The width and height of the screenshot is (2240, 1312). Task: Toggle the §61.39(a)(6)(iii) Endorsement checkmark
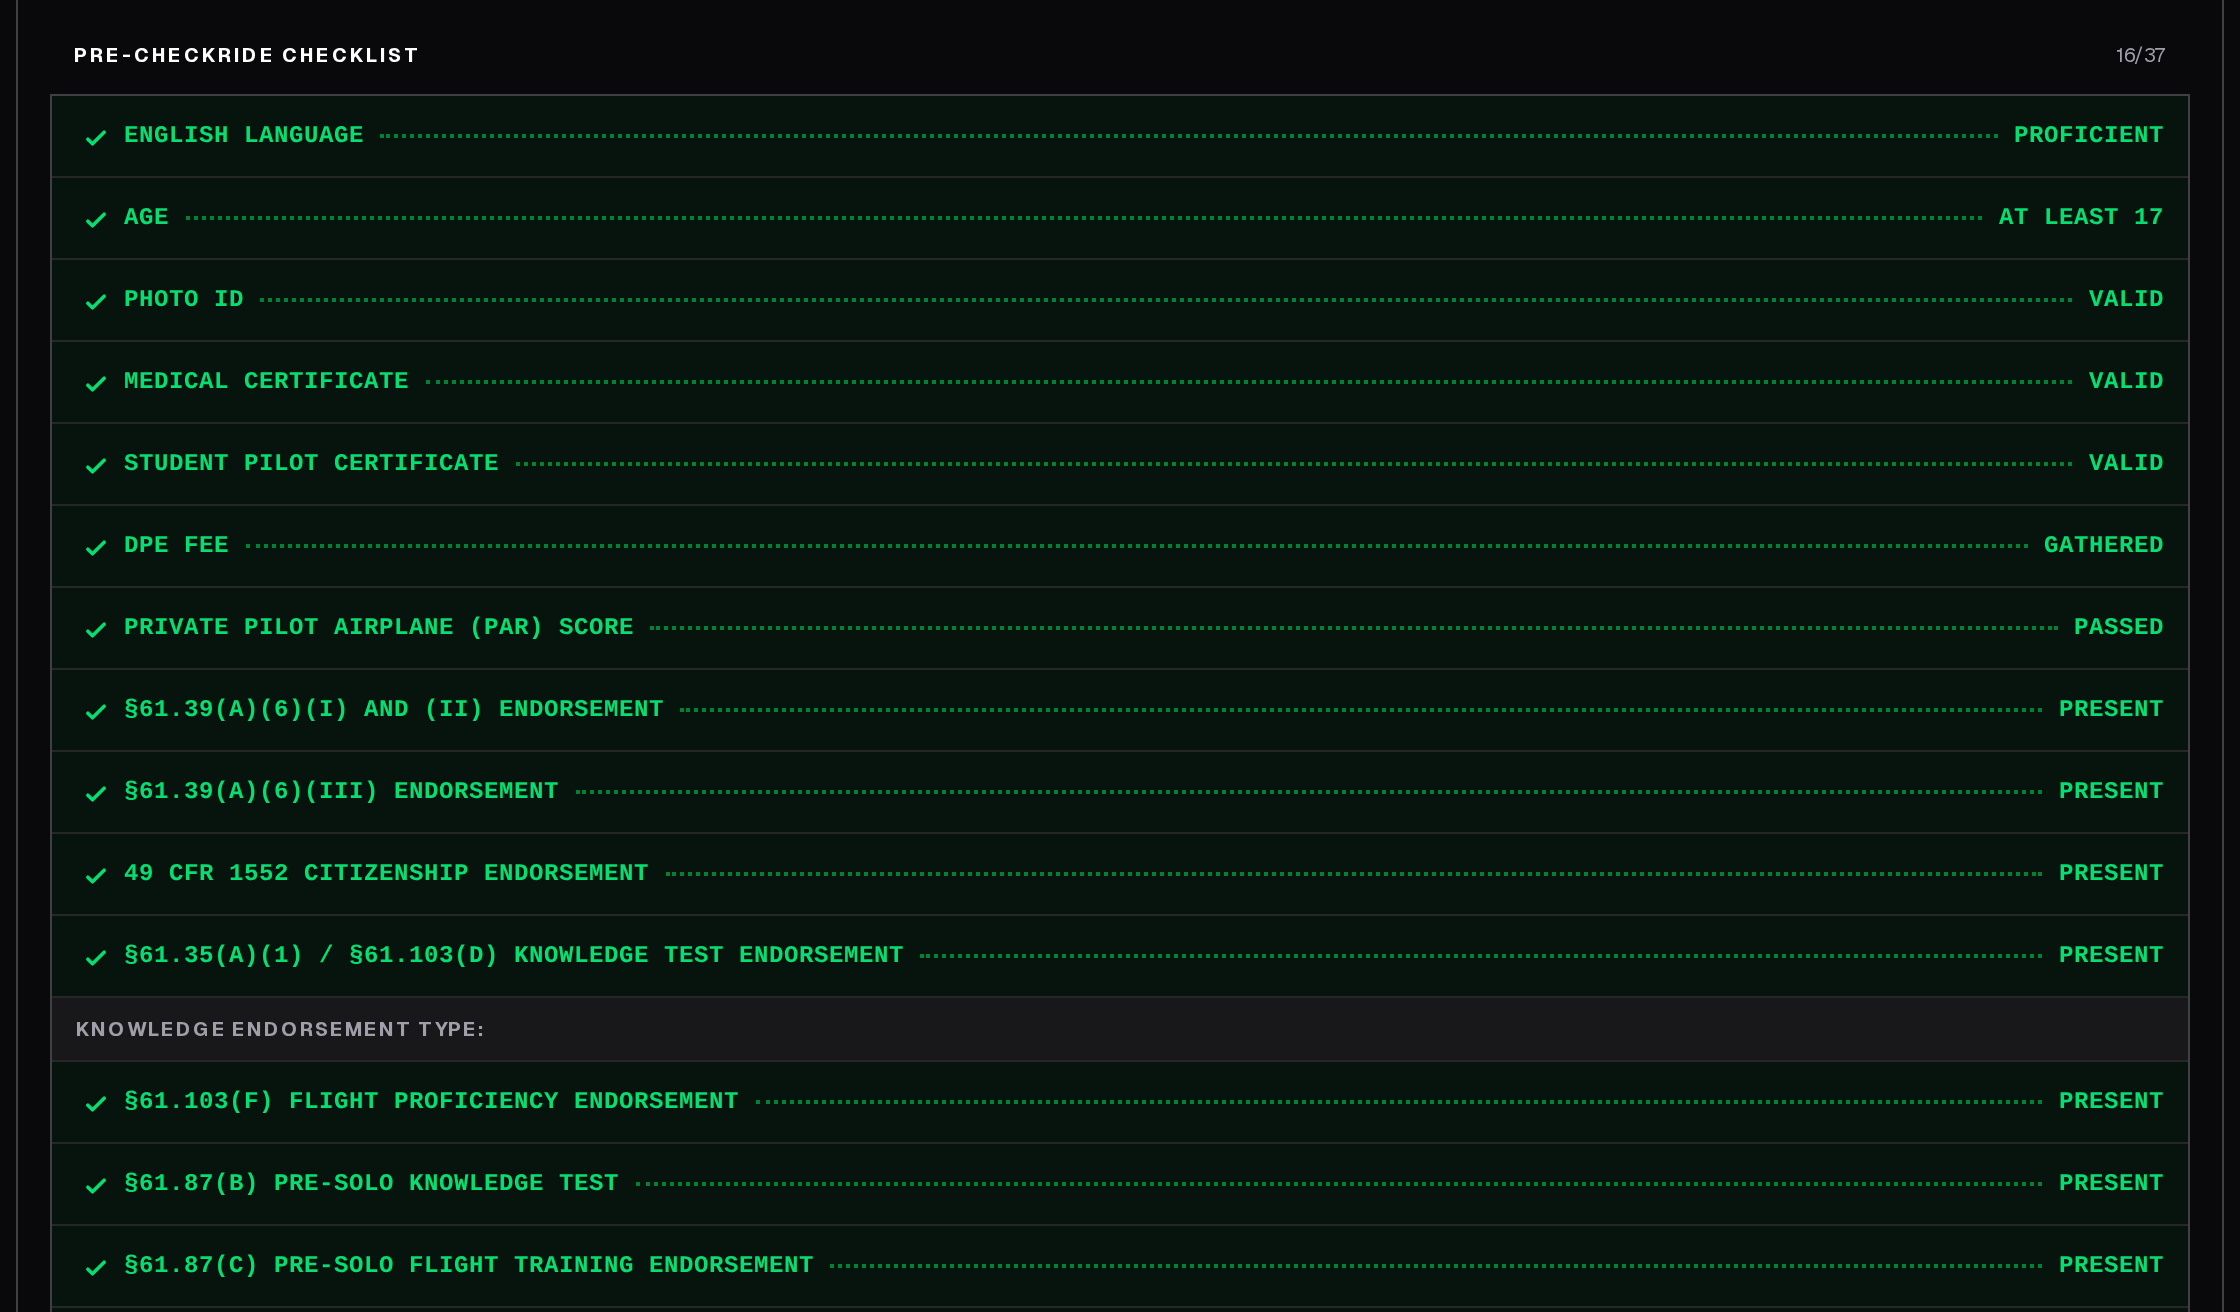(96, 793)
